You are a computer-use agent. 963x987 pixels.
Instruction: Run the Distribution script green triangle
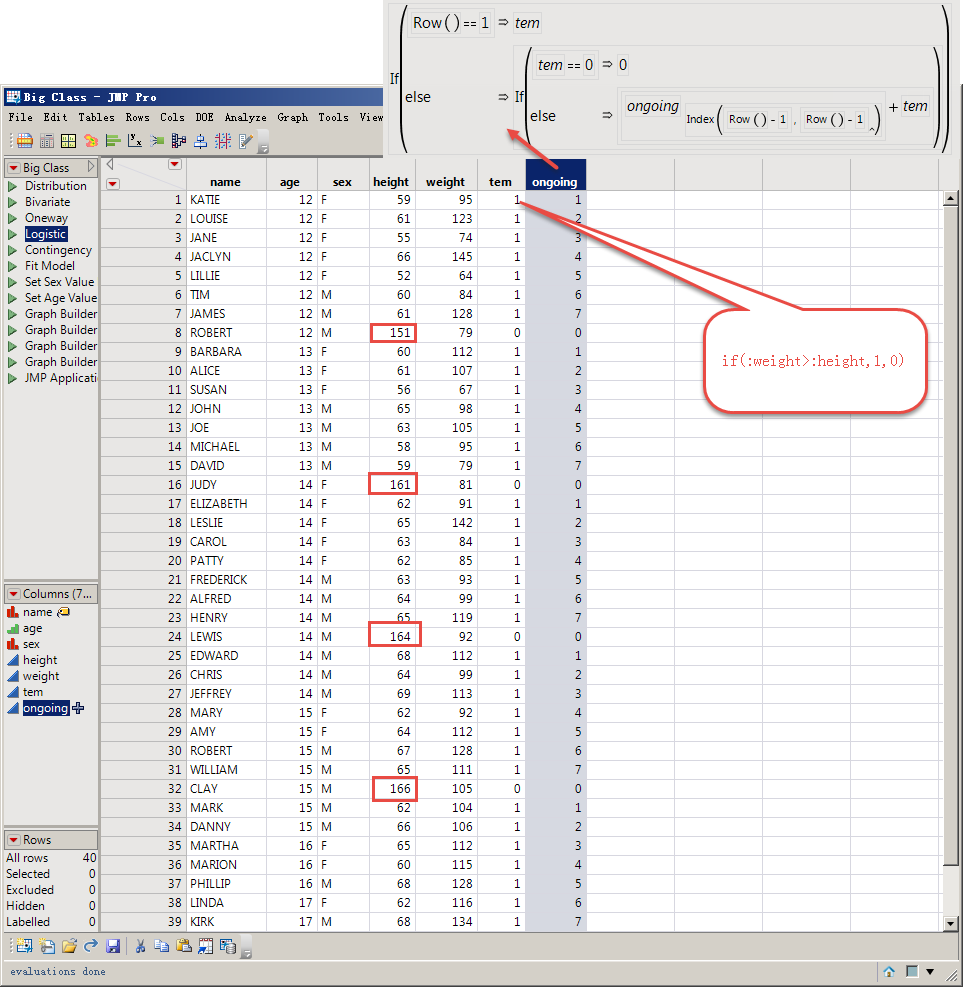(x=12, y=186)
